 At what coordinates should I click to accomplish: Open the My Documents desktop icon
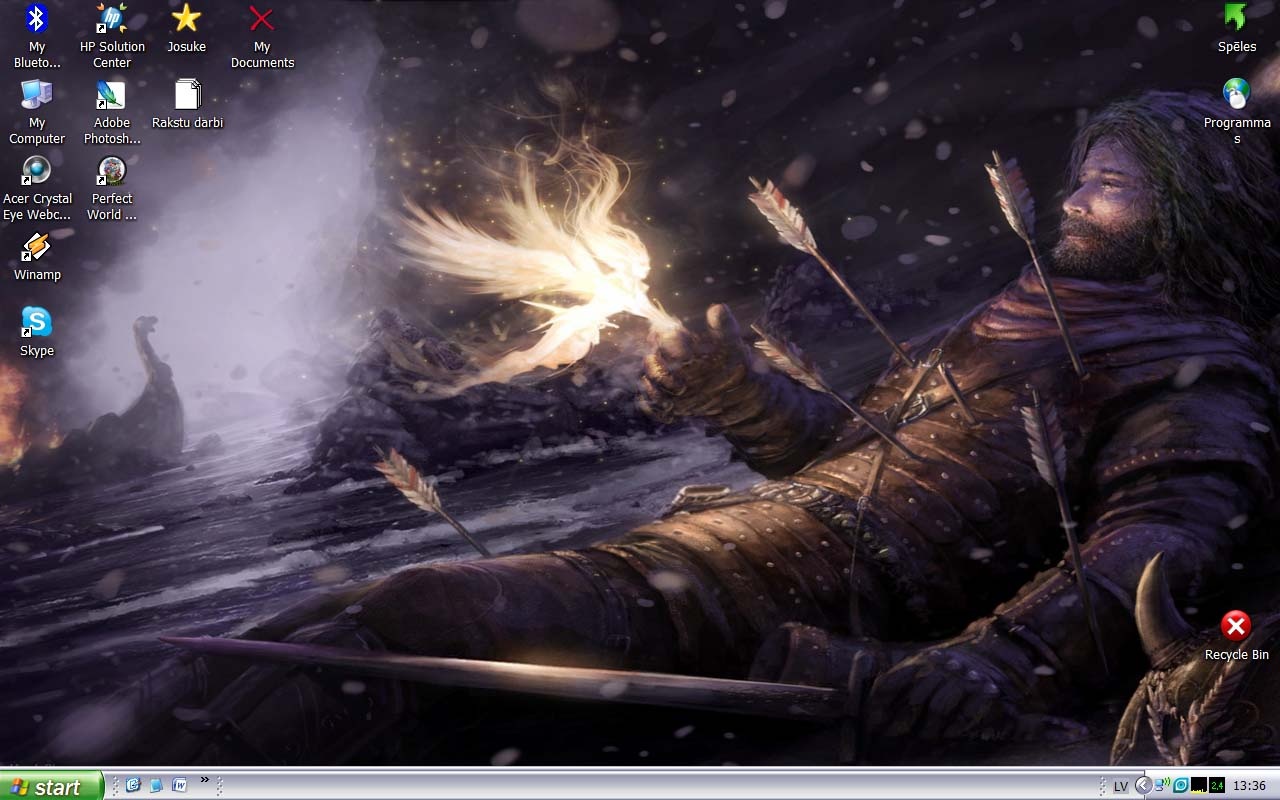(x=262, y=36)
